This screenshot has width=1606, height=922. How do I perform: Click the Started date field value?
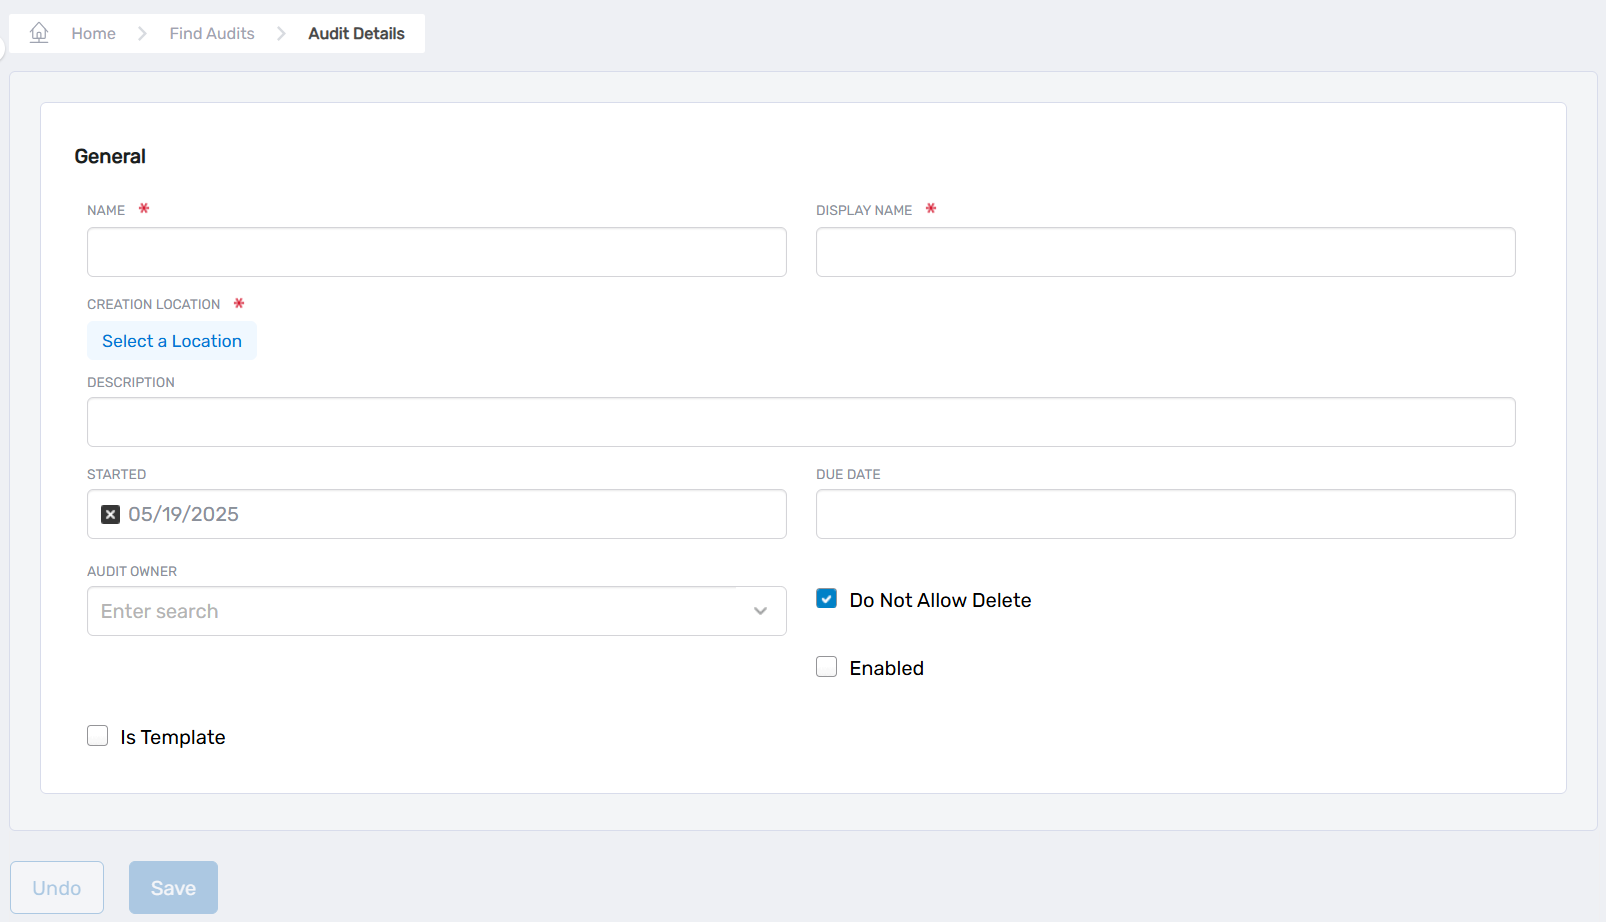[184, 514]
